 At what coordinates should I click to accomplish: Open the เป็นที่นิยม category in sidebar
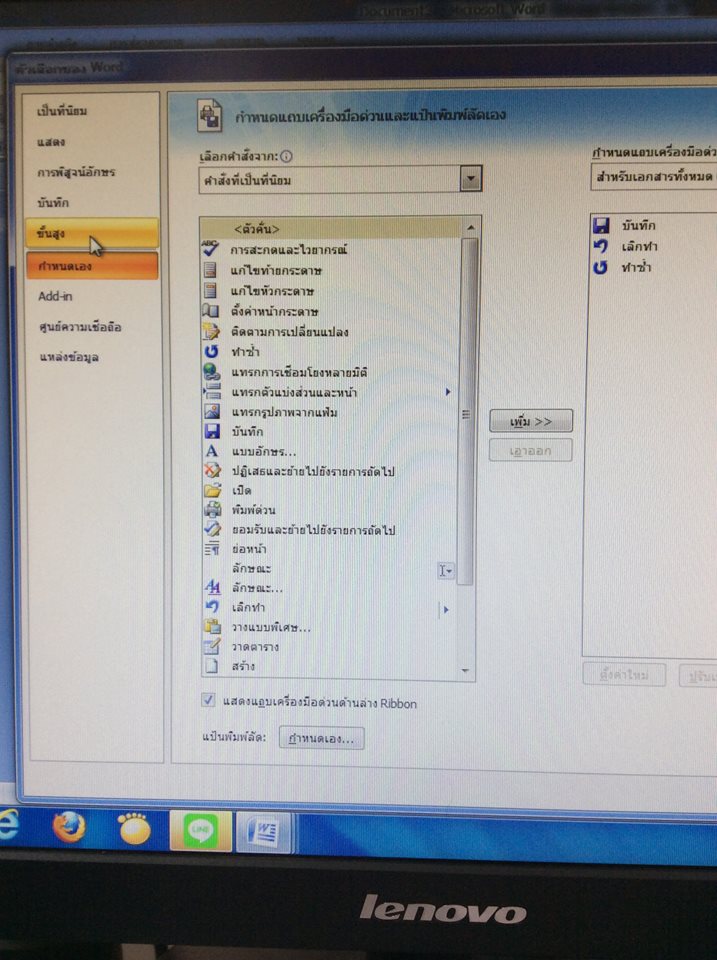62,111
